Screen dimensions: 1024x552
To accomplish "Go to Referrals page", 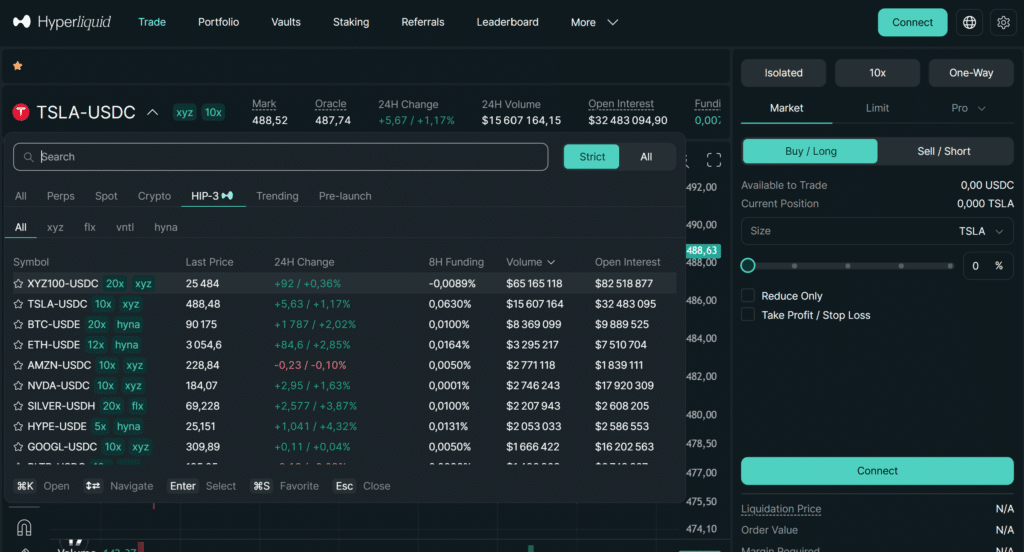I will tap(423, 22).
